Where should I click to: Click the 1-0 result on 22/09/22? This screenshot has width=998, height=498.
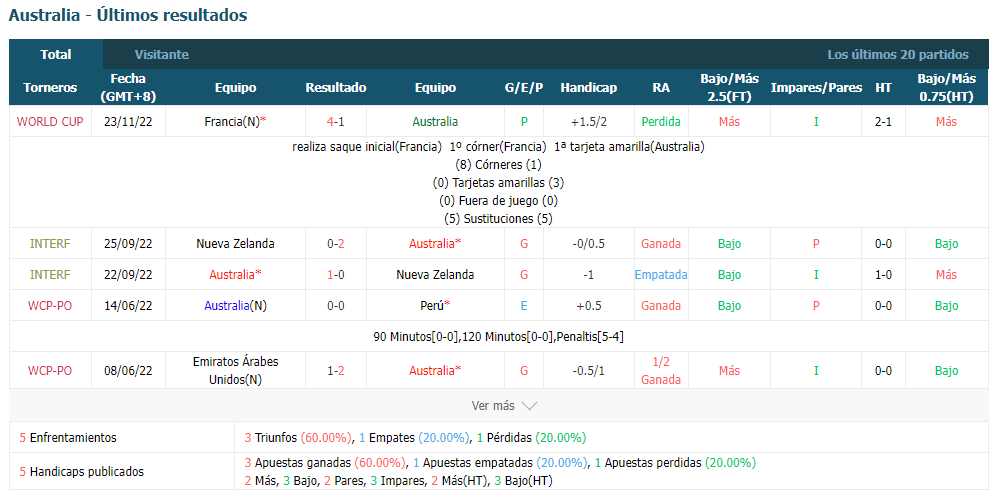pos(336,274)
